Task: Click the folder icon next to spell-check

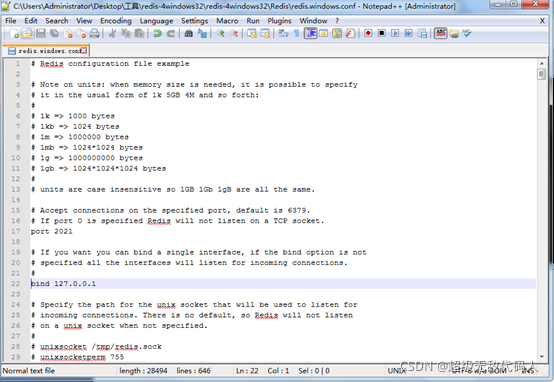Action: 454,34
